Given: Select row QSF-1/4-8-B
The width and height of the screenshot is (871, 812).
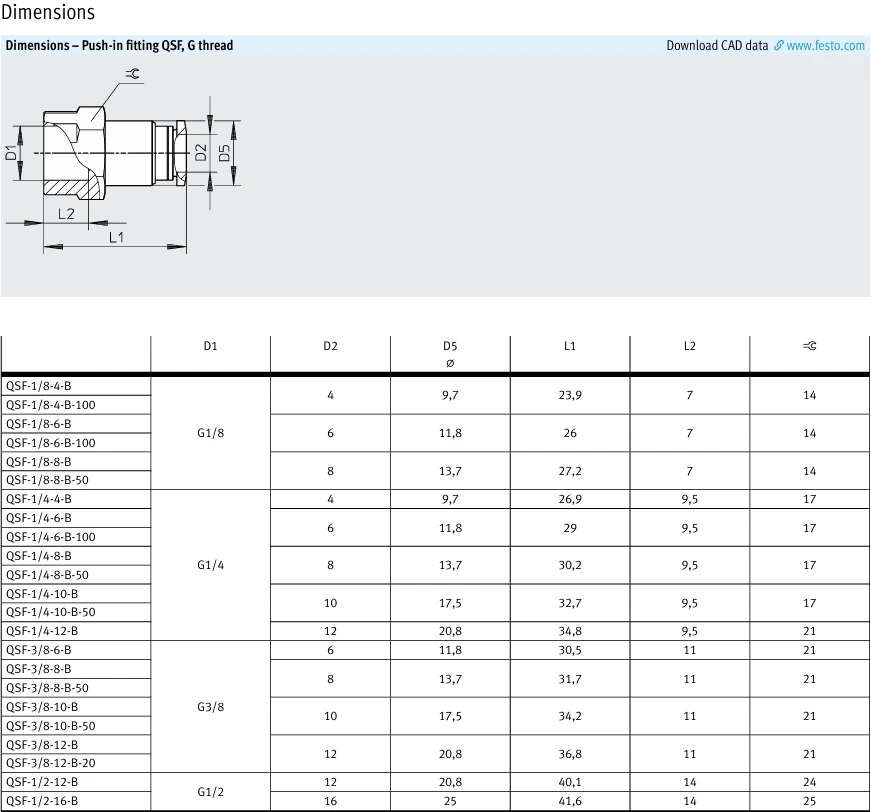Looking at the screenshot, I should coord(76,555).
